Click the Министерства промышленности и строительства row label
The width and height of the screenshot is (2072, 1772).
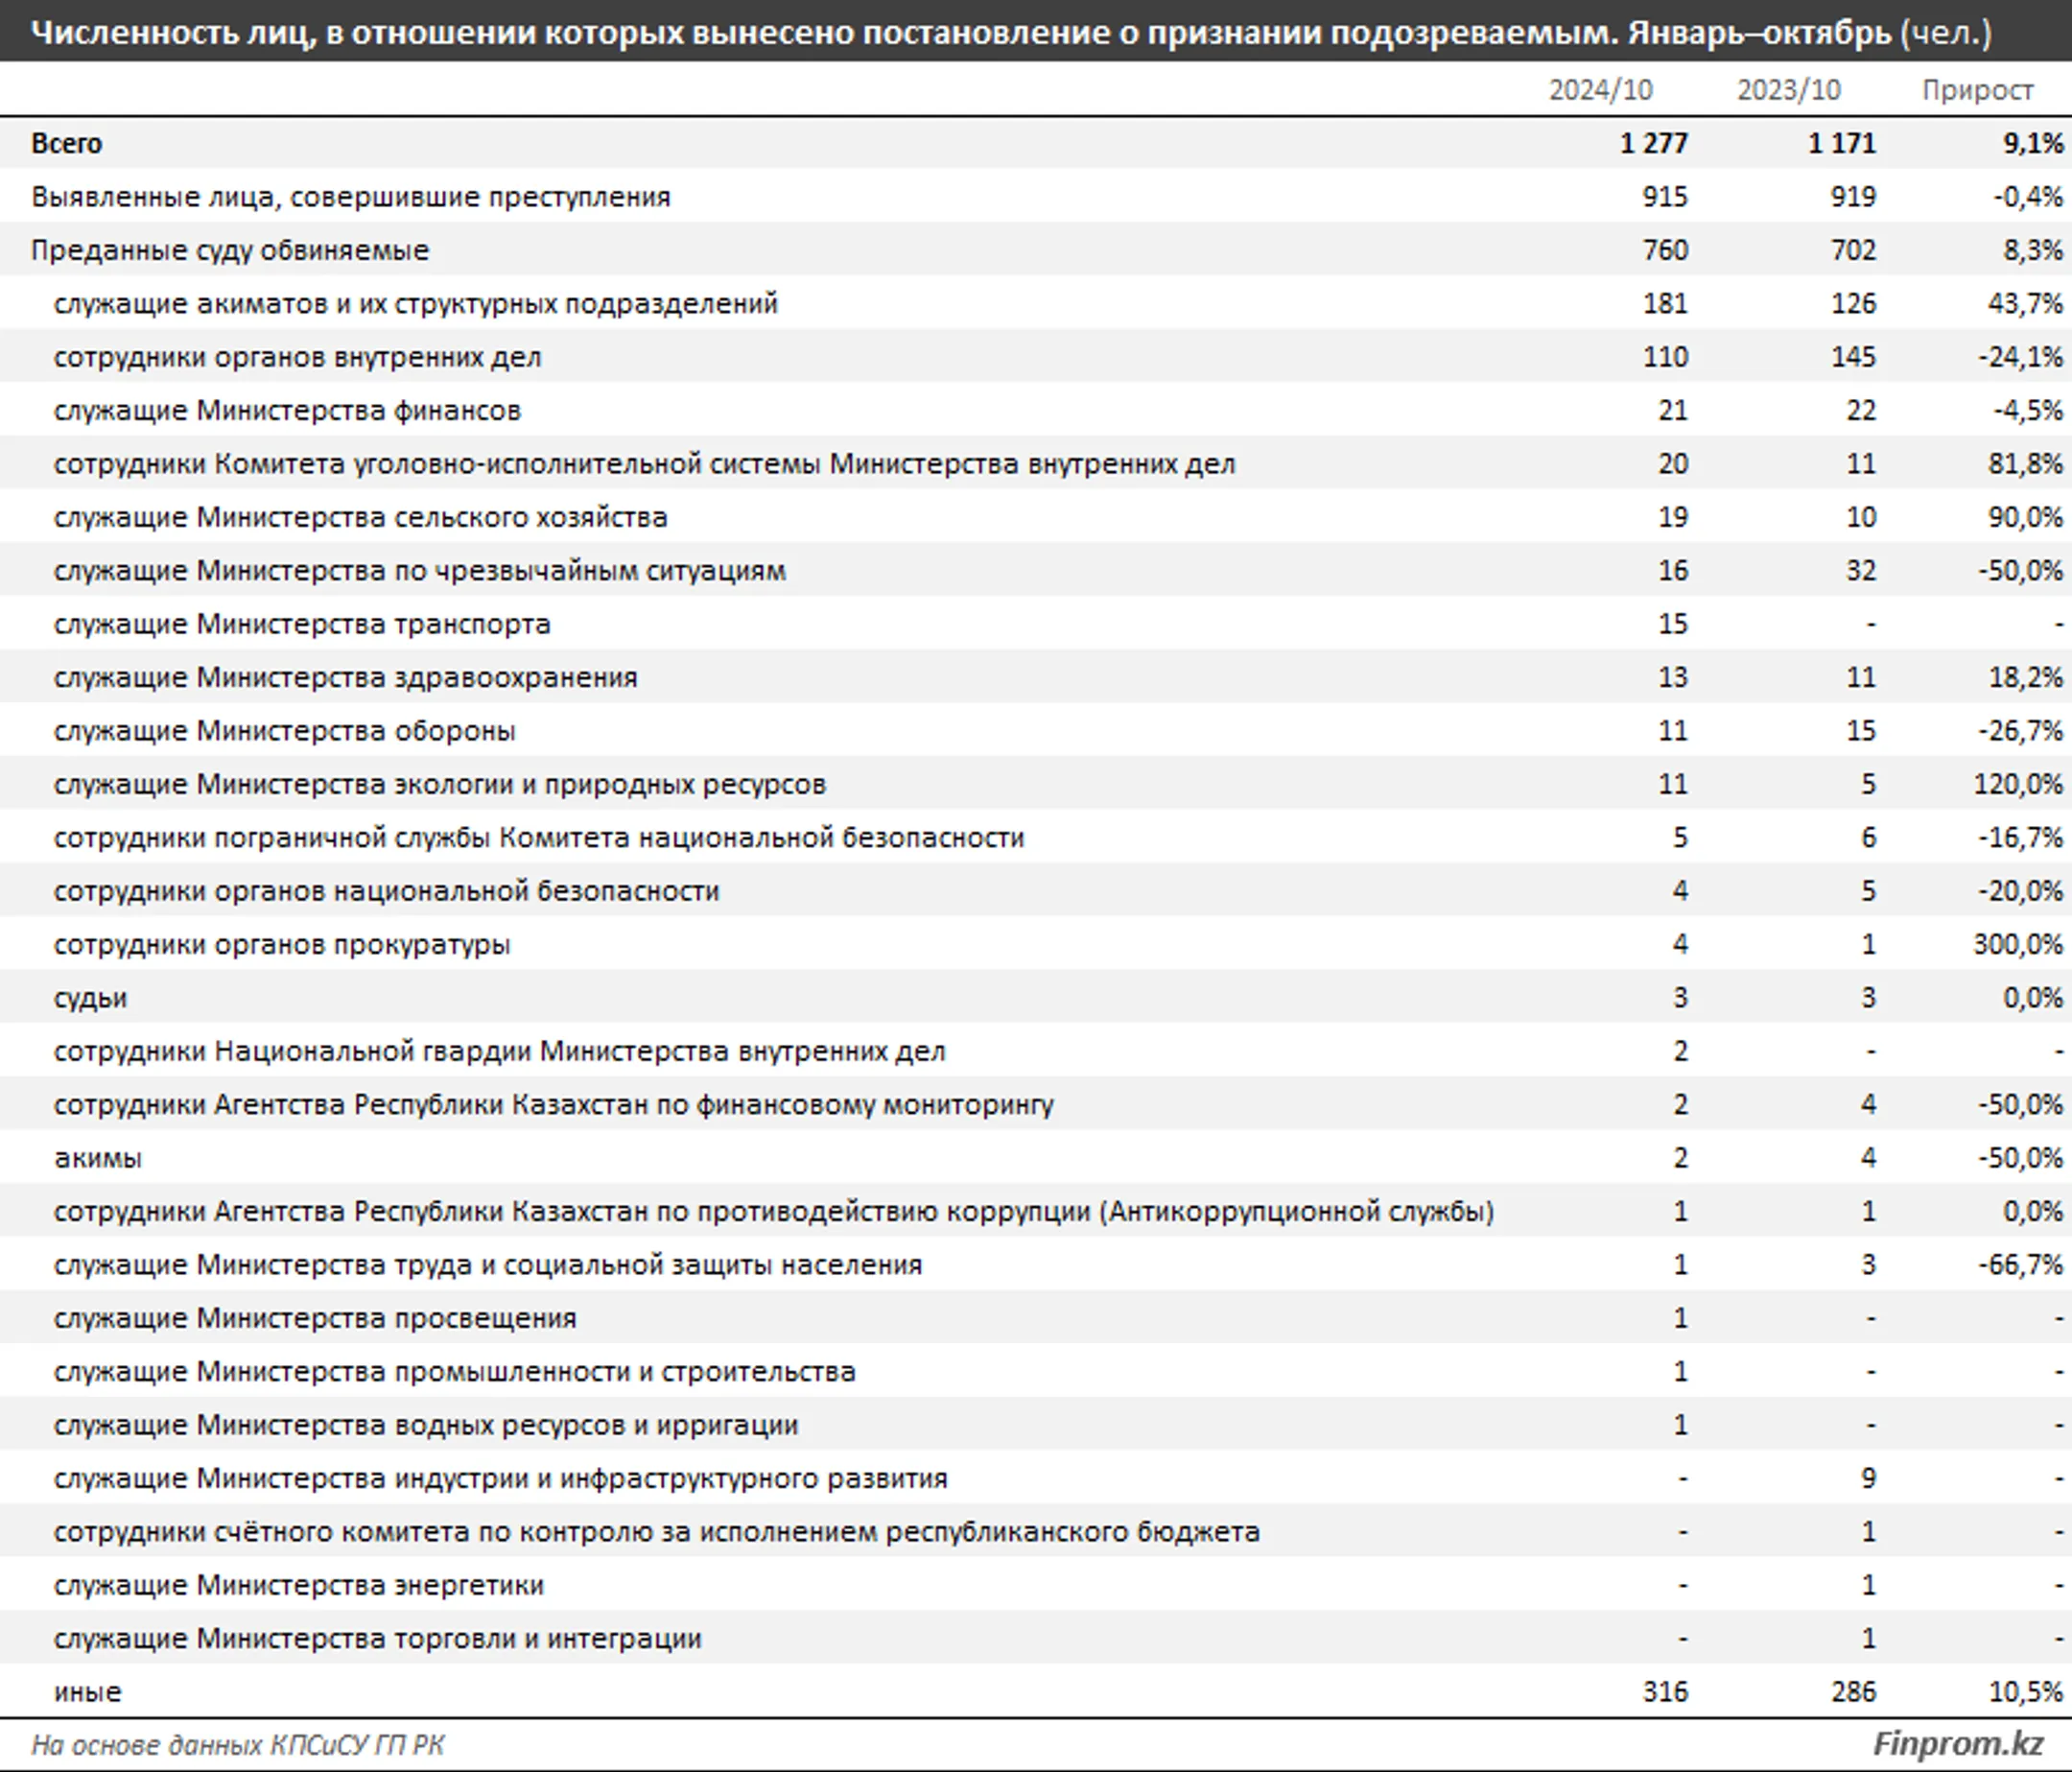tap(455, 1373)
